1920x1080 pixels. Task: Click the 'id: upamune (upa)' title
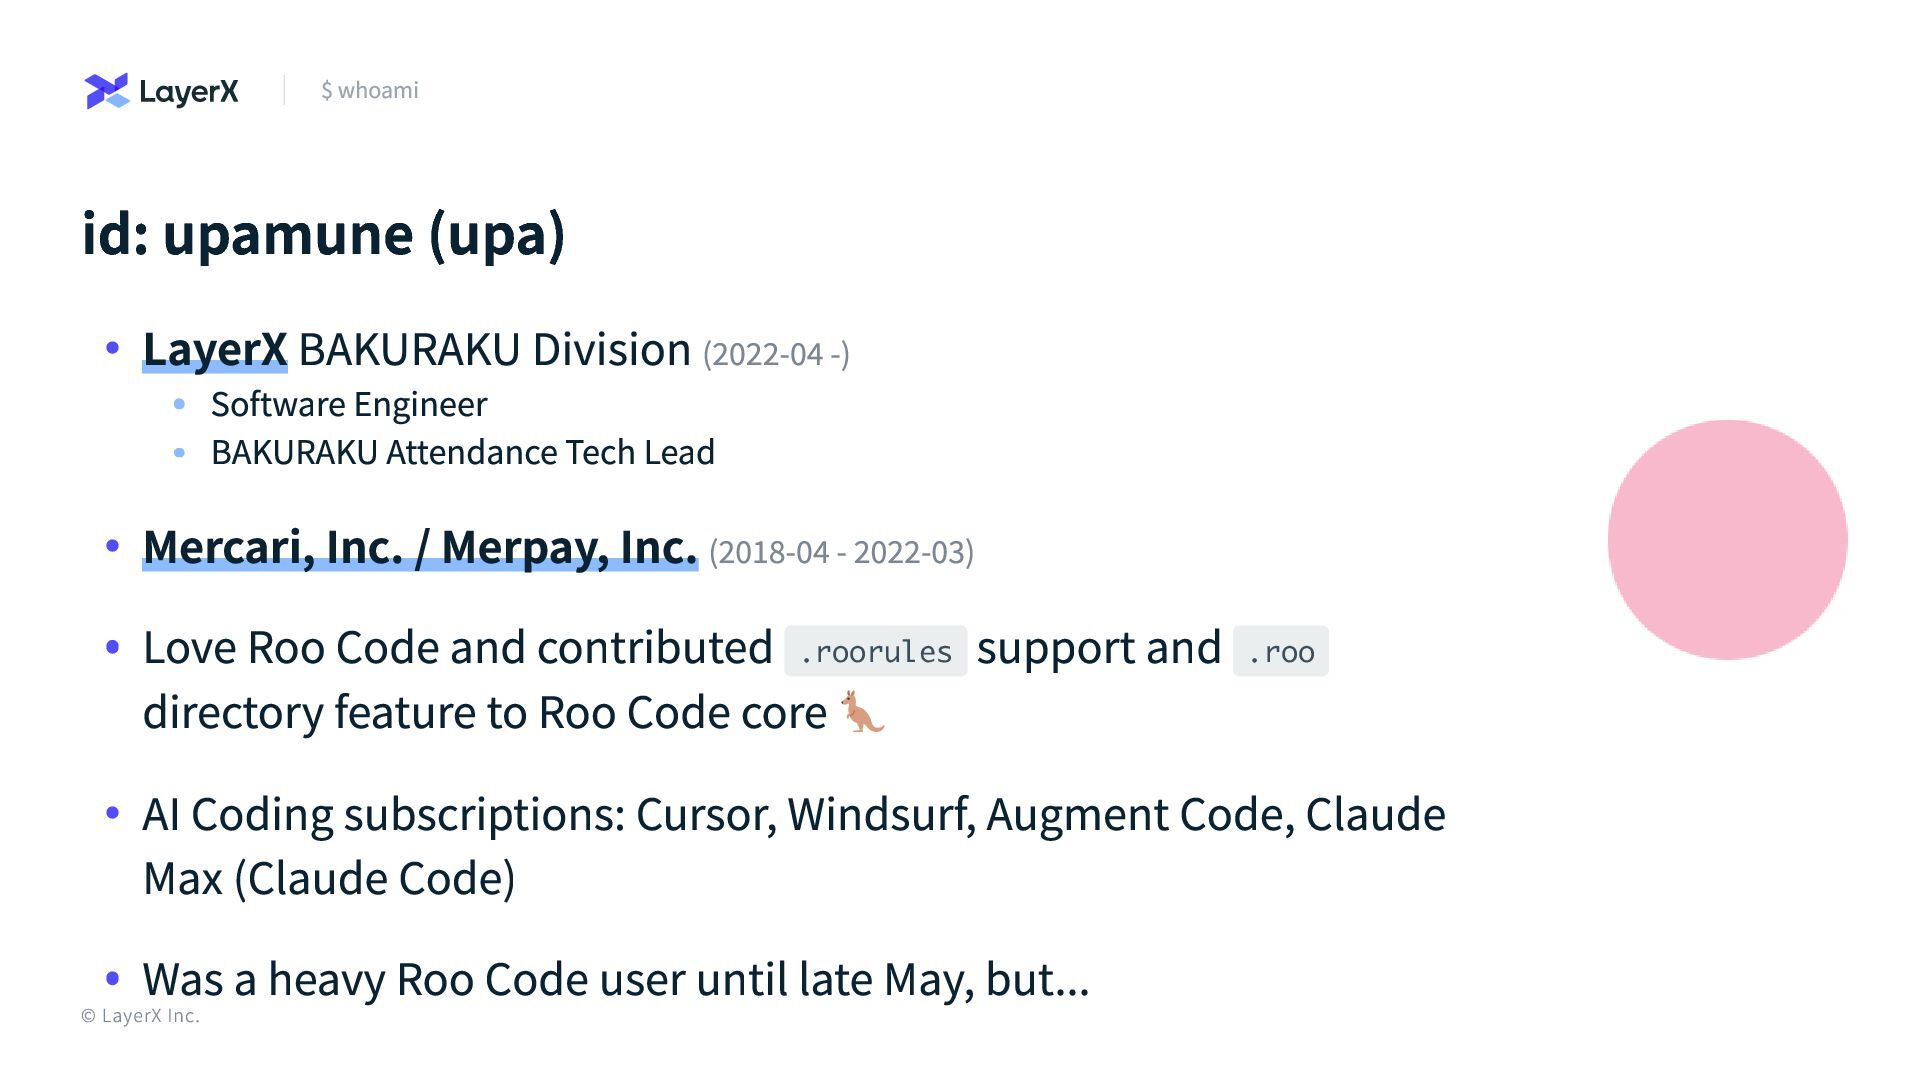click(x=323, y=234)
